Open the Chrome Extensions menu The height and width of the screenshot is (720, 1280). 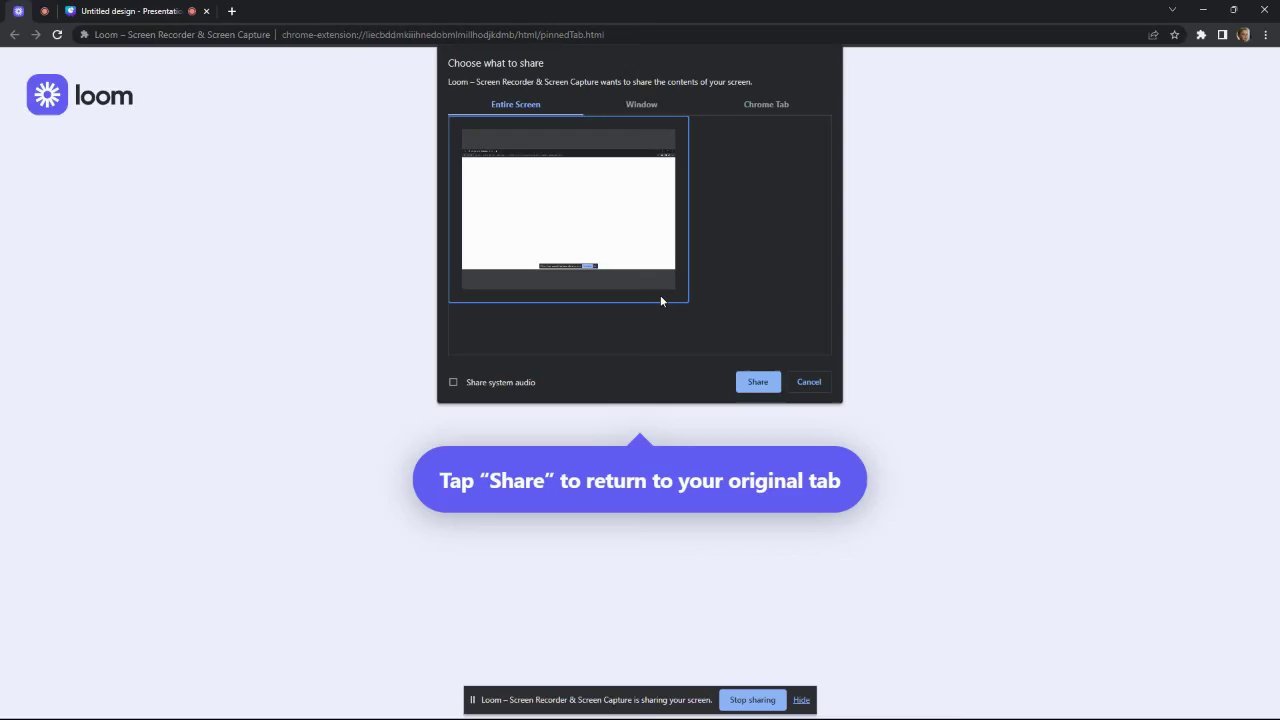tap(1201, 34)
